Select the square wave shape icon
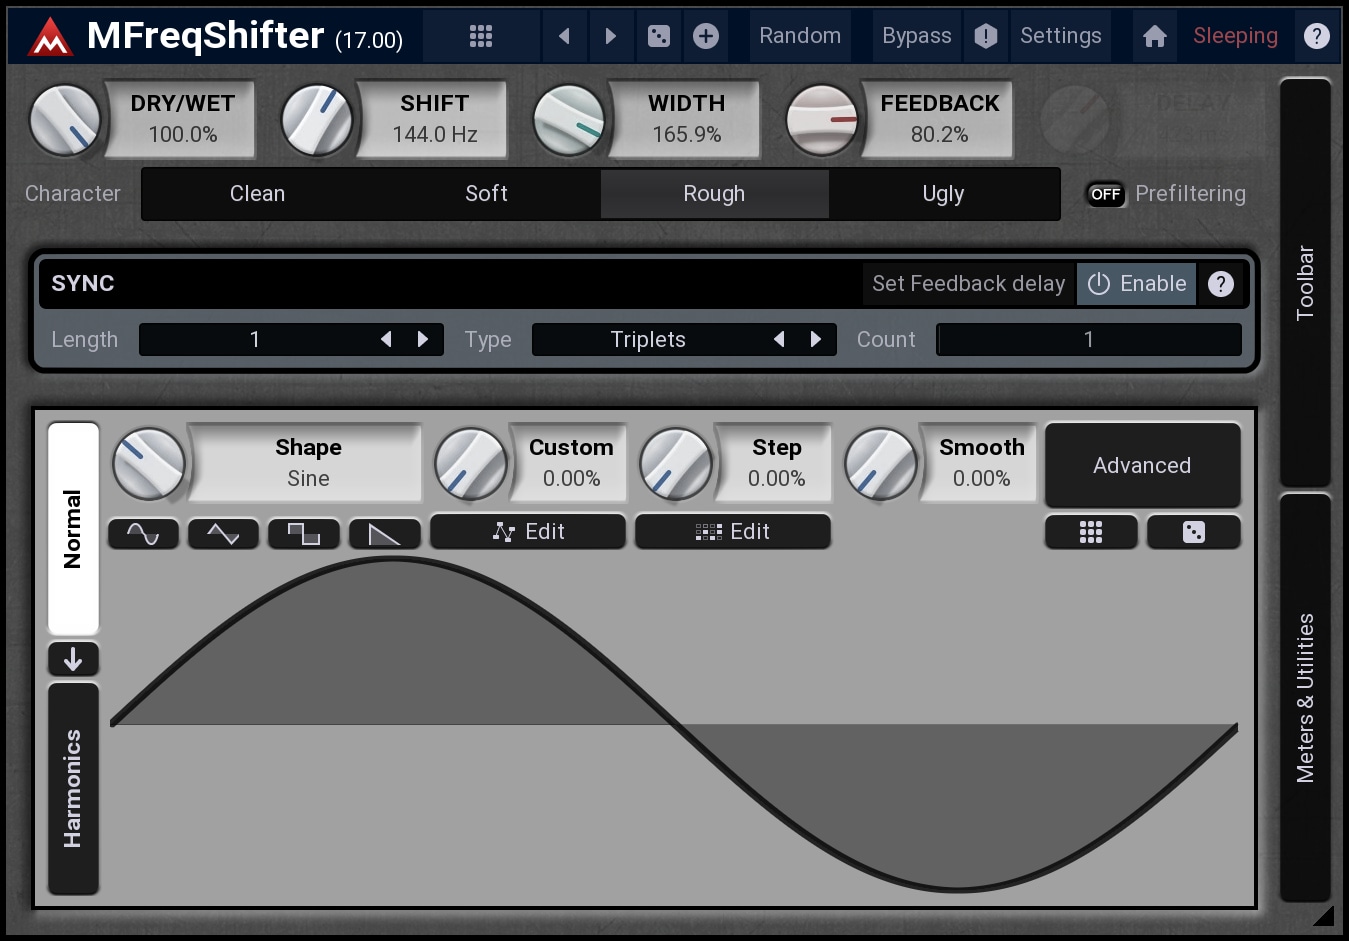The image size is (1349, 941). (303, 534)
